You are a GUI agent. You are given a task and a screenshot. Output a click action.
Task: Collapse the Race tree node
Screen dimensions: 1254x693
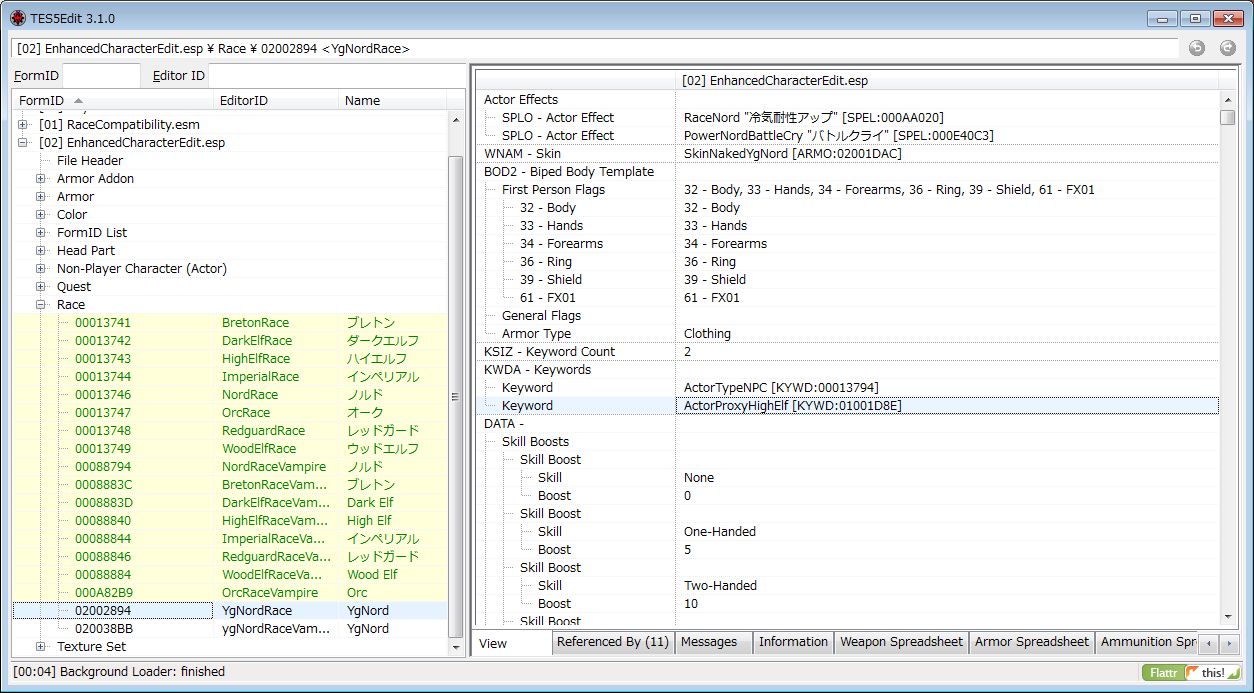click(x=41, y=305)
